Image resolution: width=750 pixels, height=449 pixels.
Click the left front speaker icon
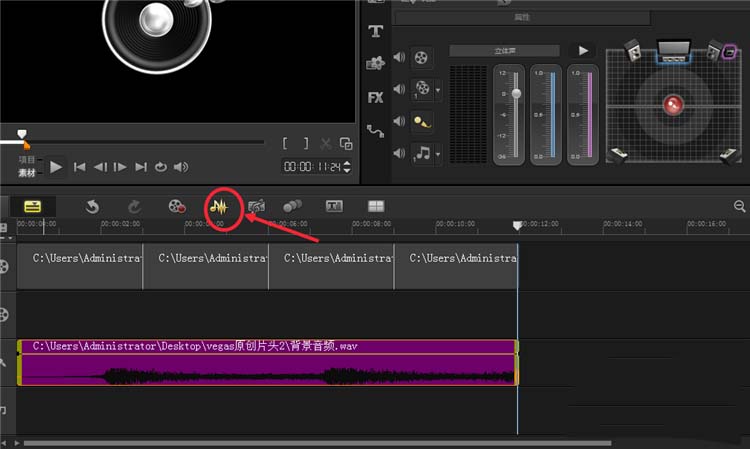[633, 50]
